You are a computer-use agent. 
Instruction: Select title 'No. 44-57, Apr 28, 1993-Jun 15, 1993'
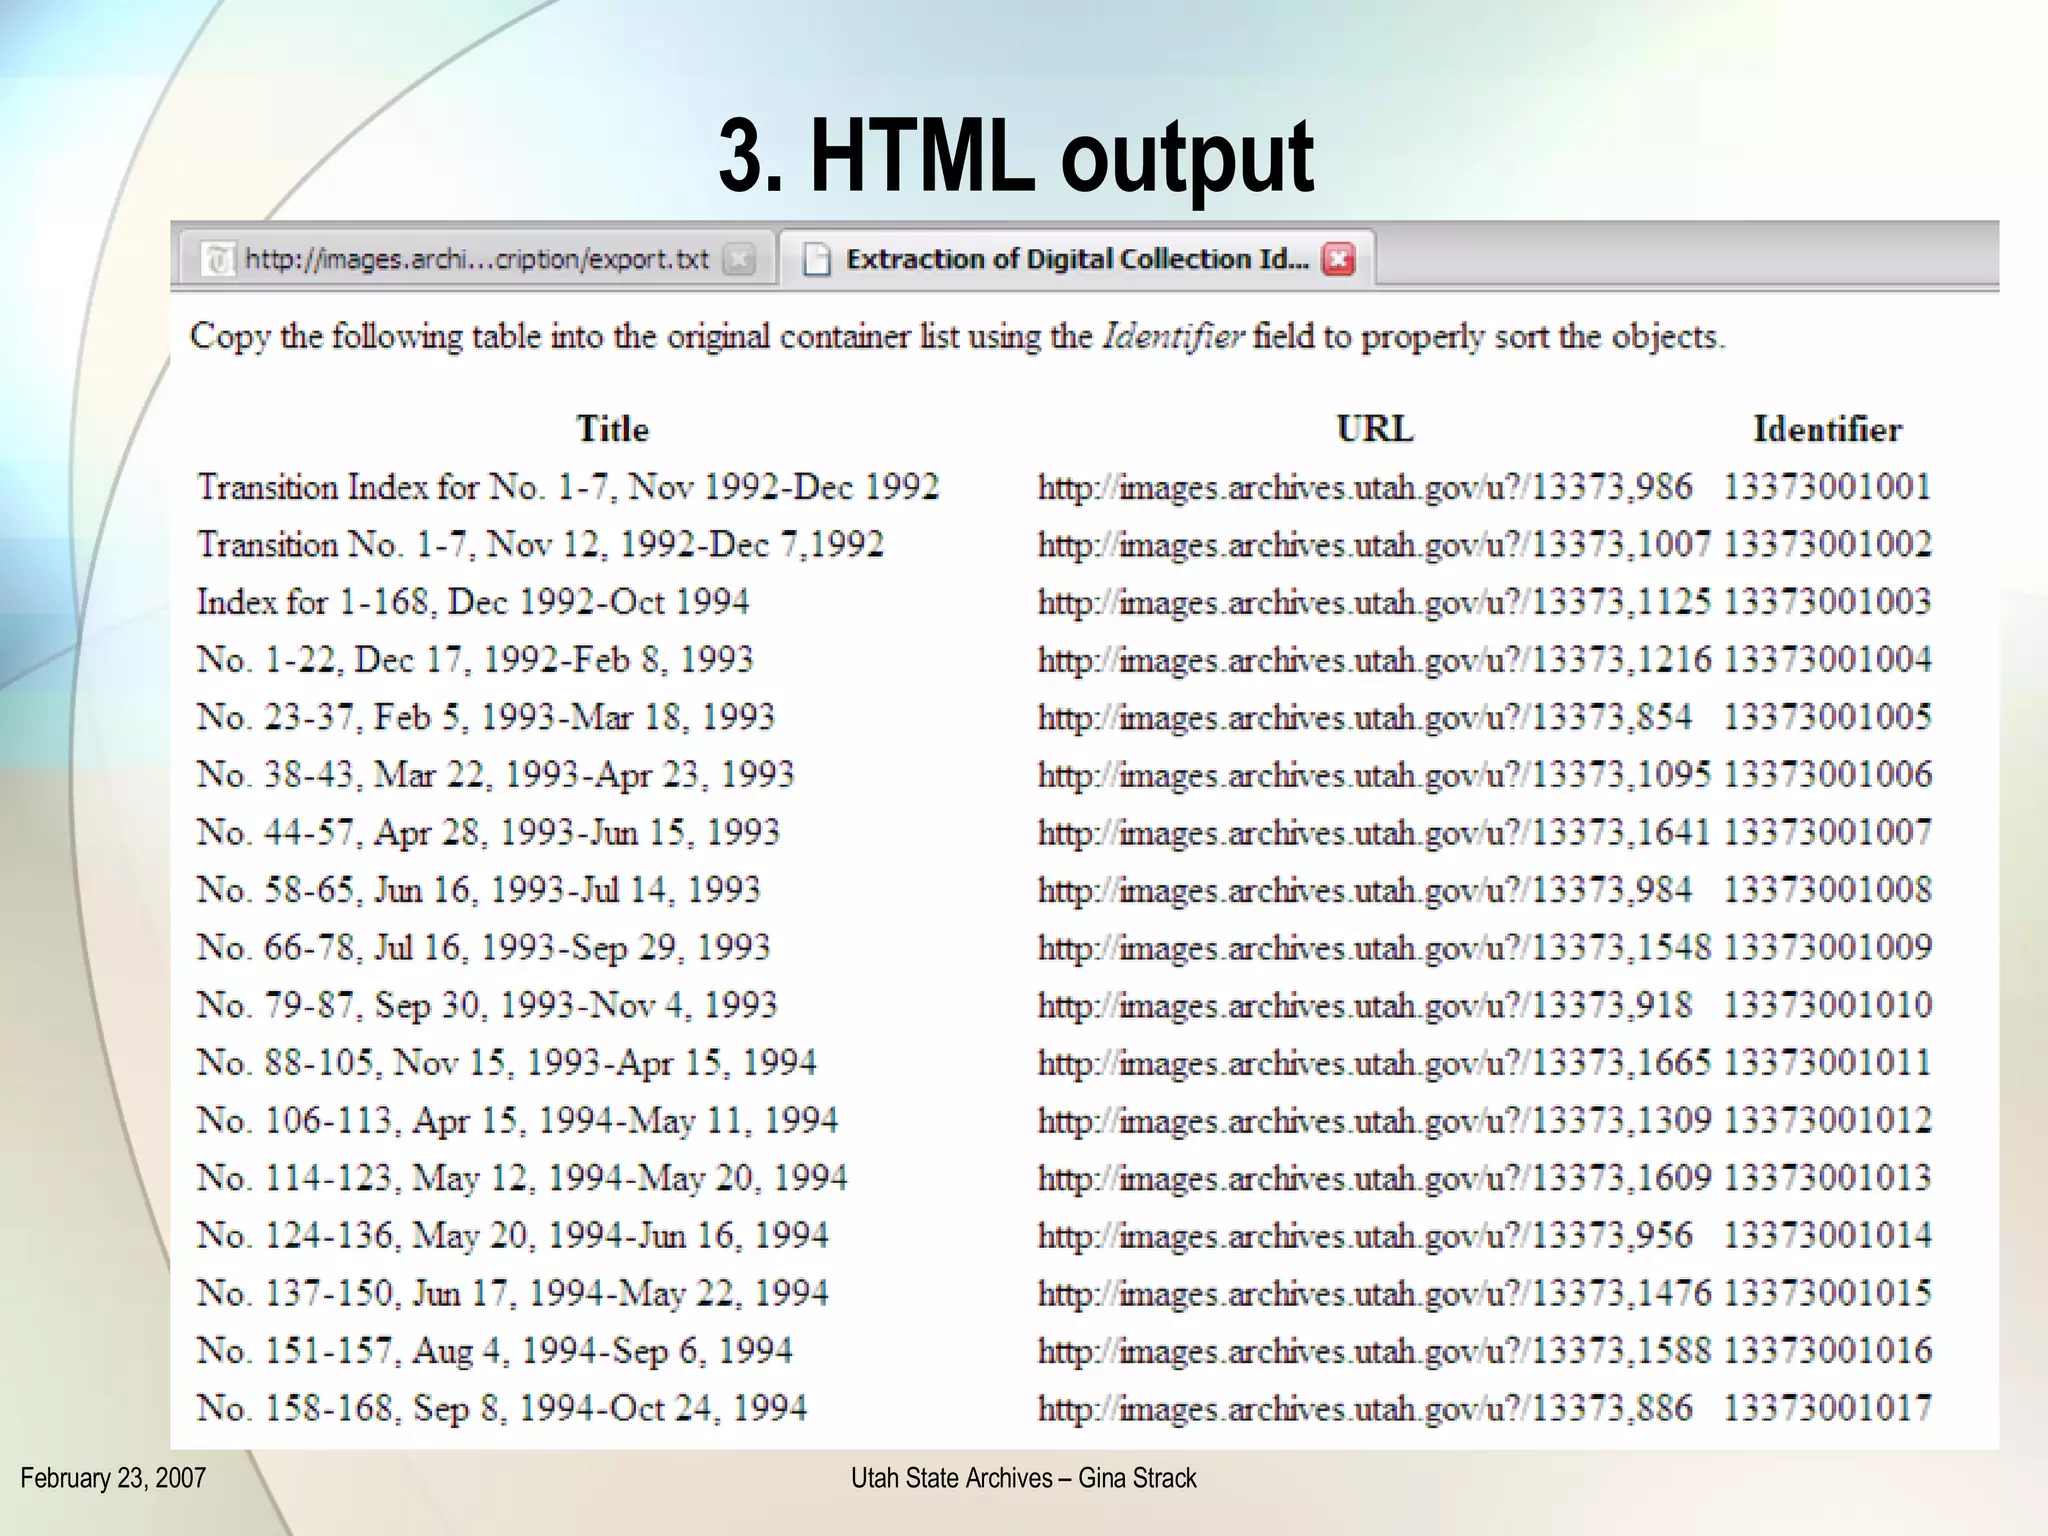coord(488,833)
